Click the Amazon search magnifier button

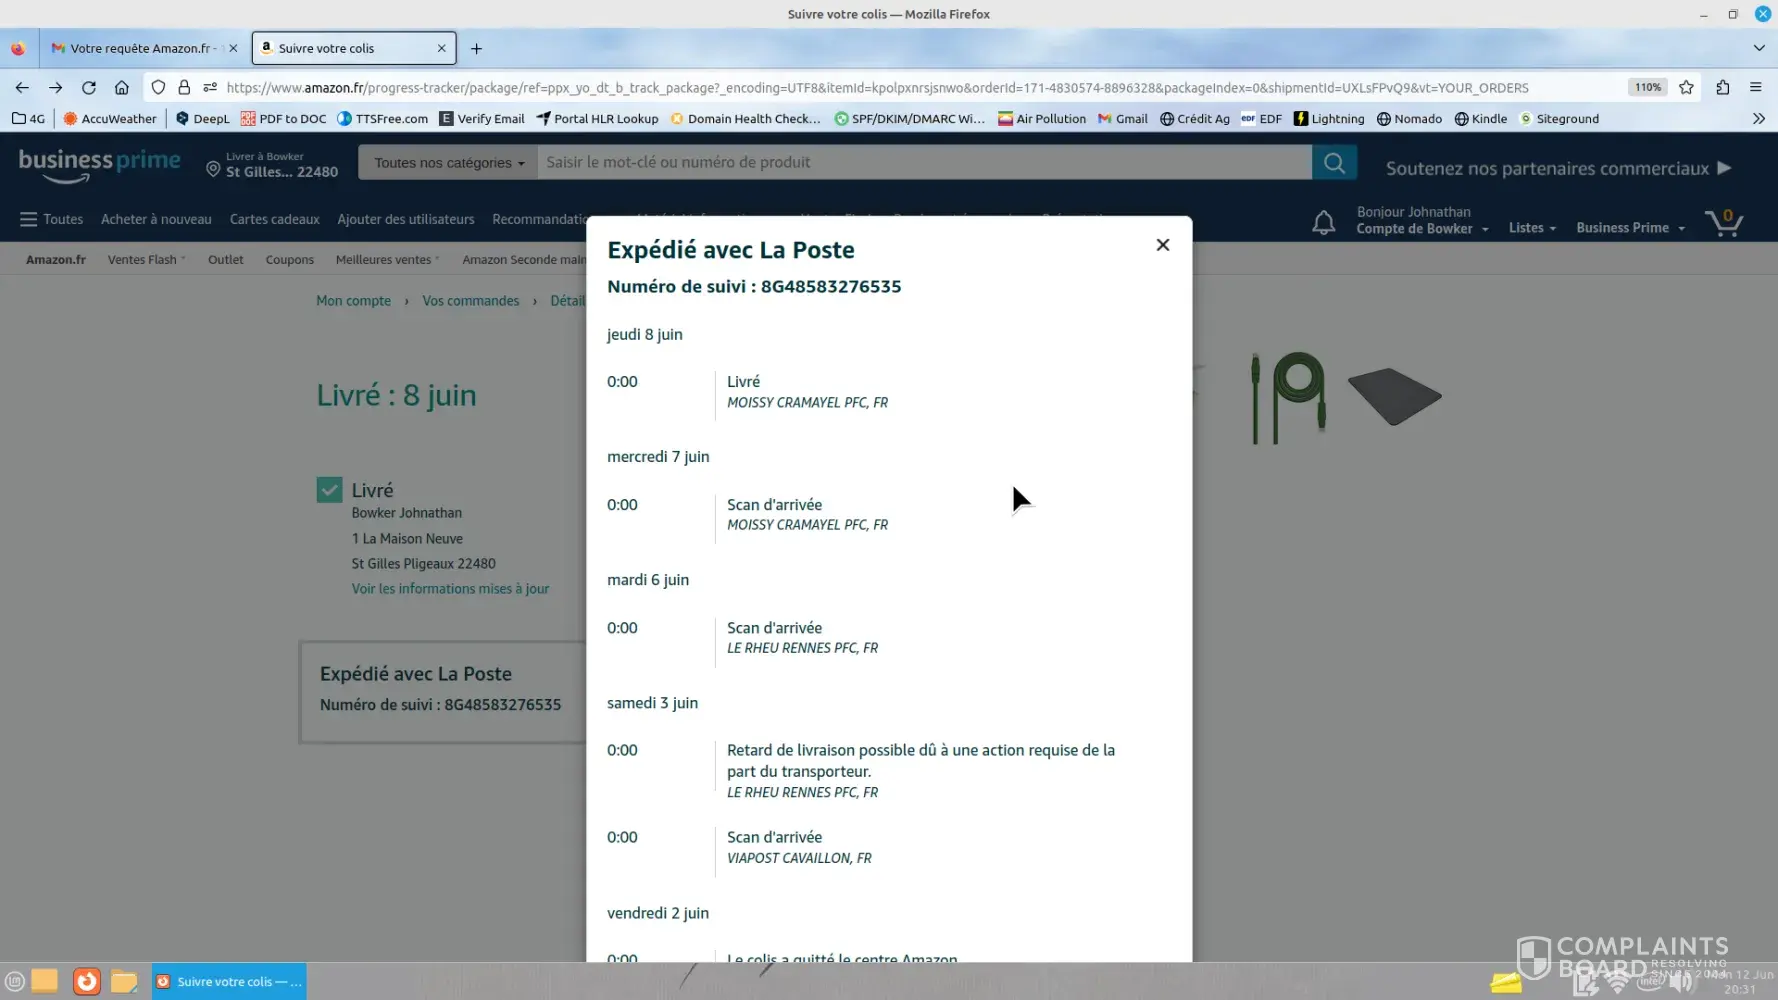[x=1334, y=162]
